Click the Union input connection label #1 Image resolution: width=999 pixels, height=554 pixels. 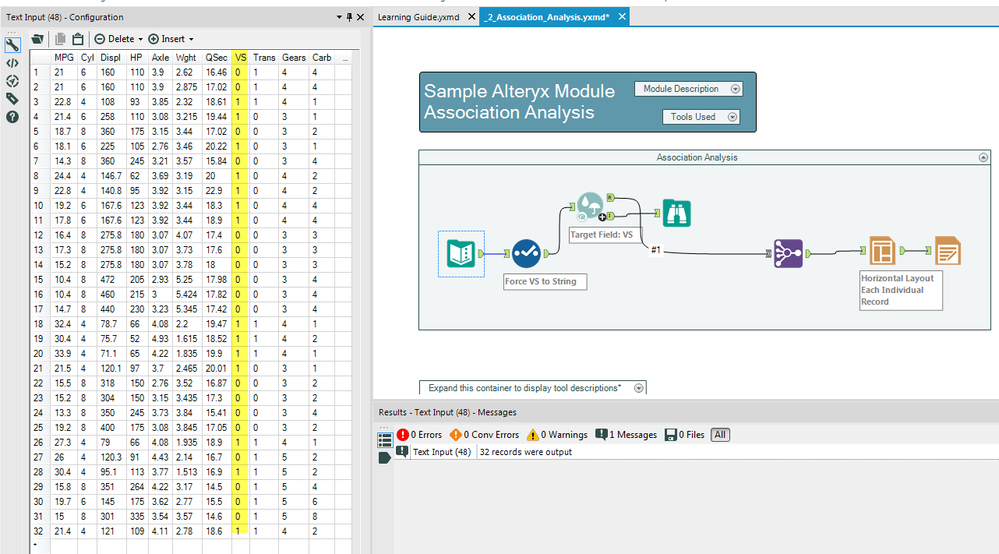pos(656,250)
